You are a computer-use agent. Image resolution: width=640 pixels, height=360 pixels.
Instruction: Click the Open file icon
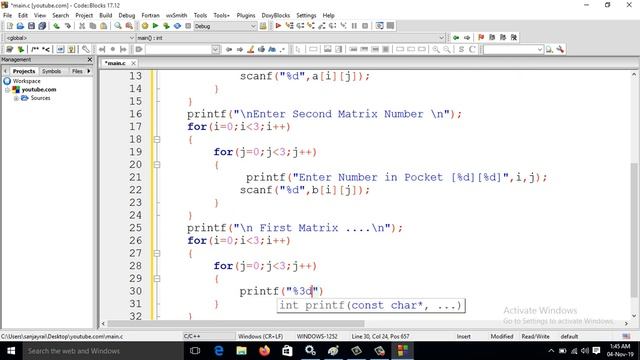coord(20,26)
